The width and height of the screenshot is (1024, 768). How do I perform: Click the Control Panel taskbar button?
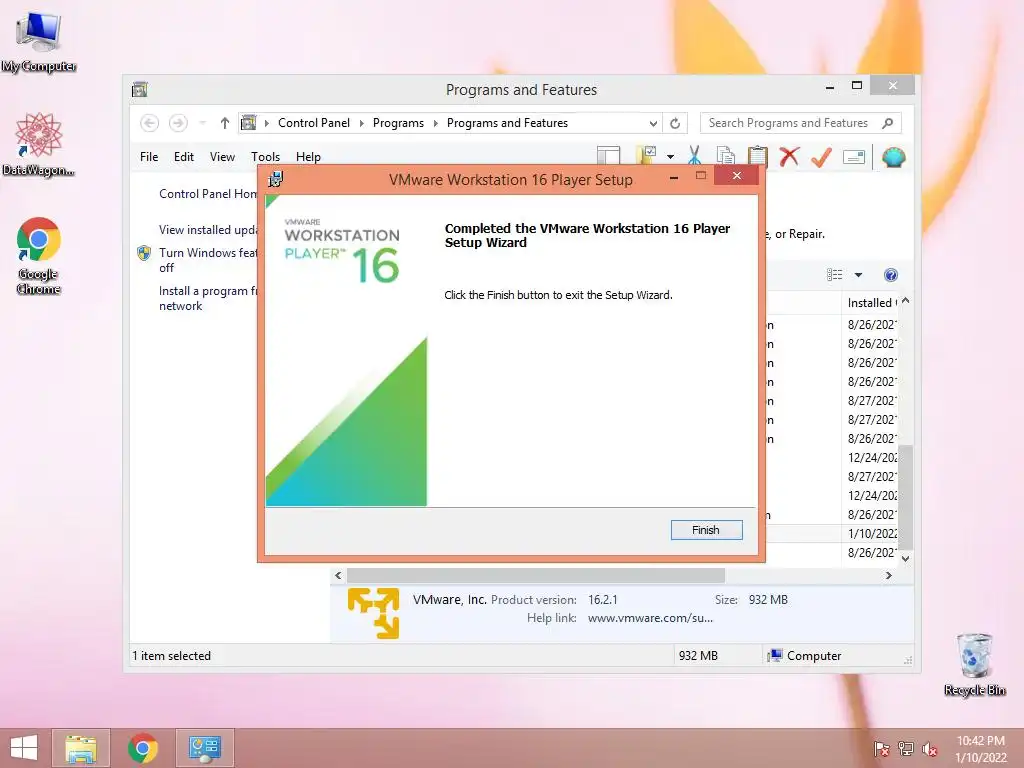click(205, 748)
